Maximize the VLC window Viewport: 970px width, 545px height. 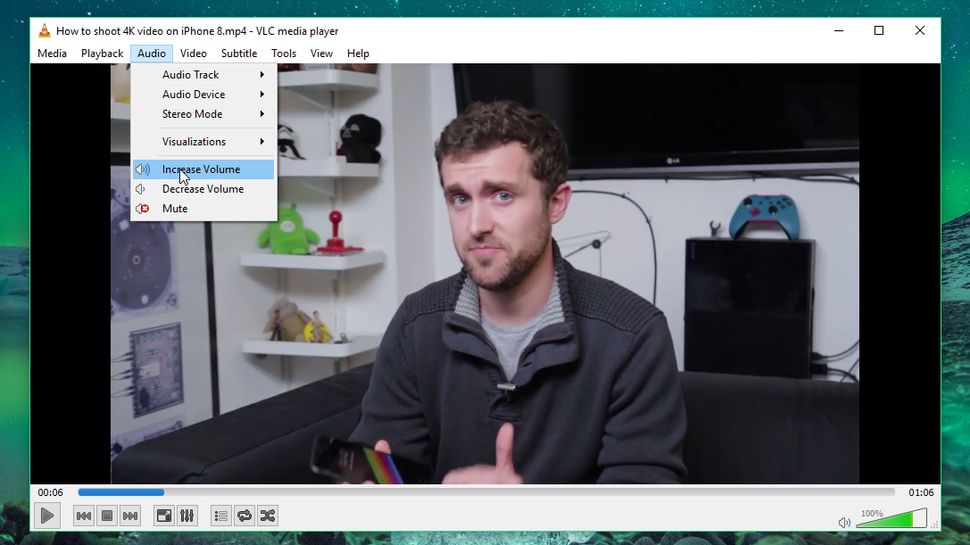[878, 30]
